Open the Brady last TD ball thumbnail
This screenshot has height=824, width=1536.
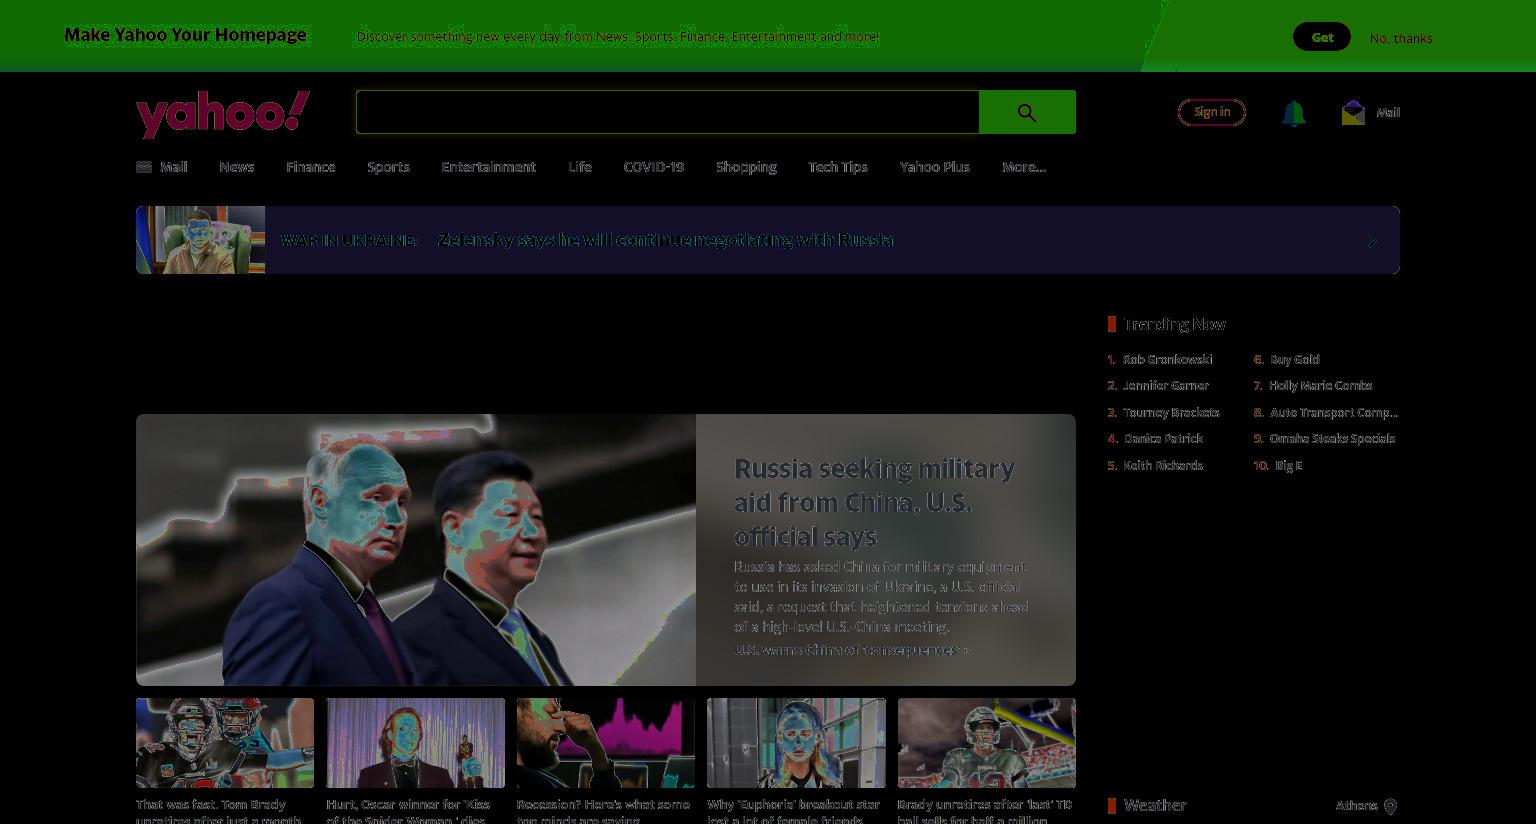pos(987,743)
